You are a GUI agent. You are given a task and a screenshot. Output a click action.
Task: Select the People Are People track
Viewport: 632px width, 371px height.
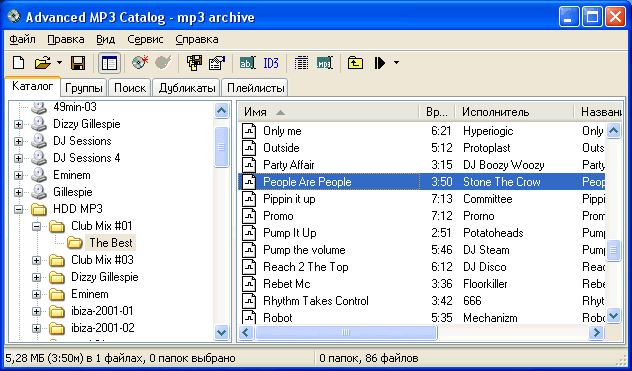307,182
